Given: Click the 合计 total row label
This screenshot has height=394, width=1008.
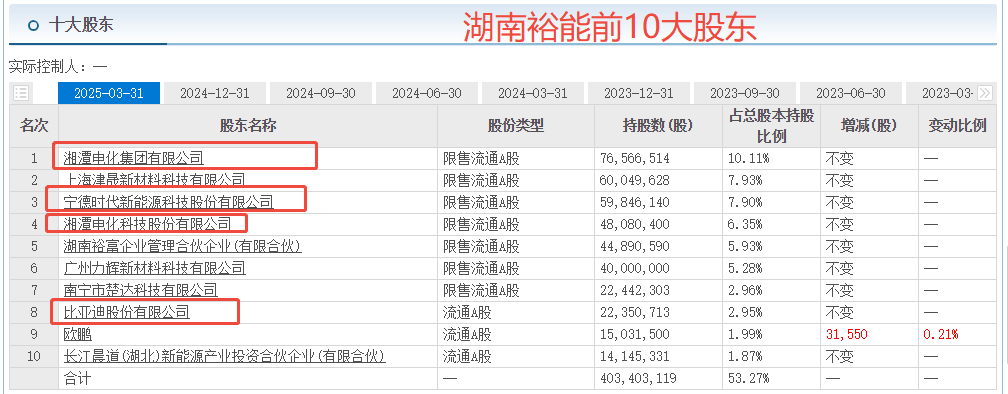Looking at the screenshot, I should [77, 378].
